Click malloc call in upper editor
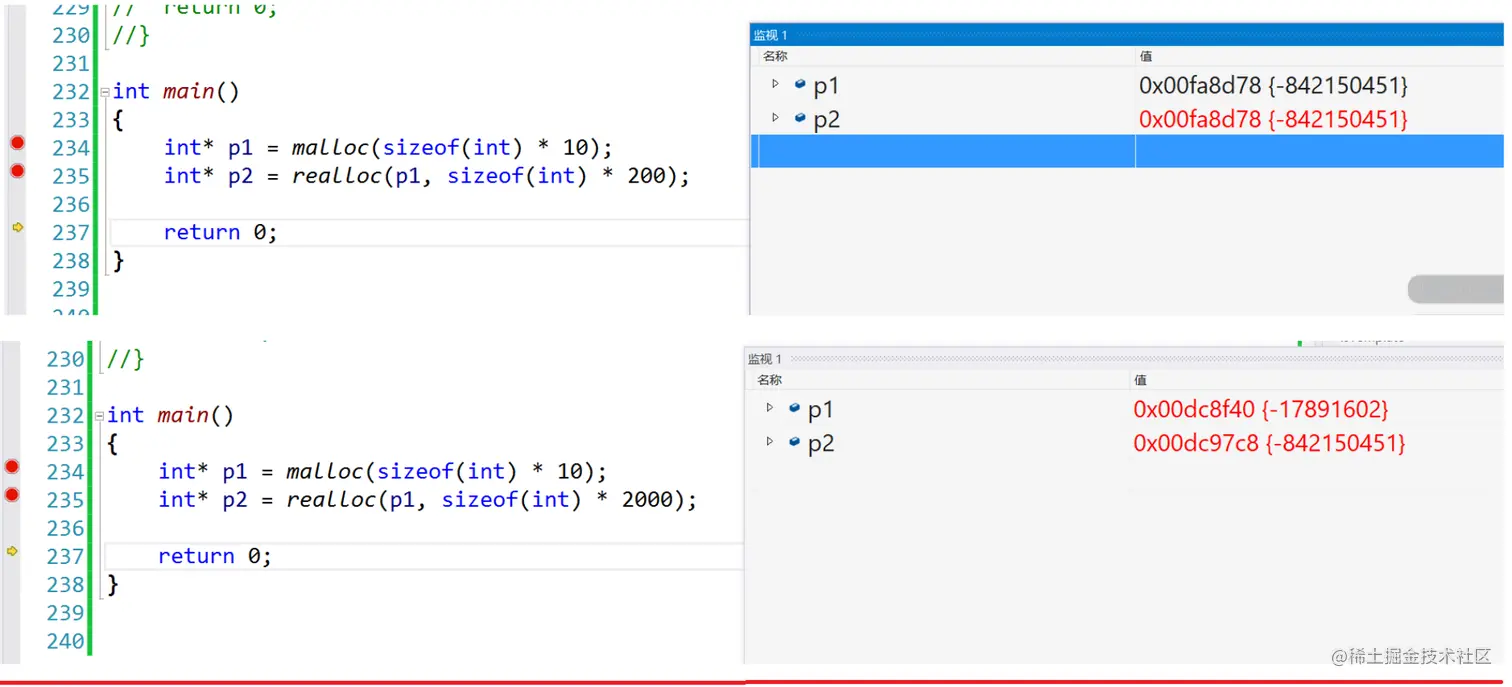The image size is (1512, 687). click(x=330, y=148)
